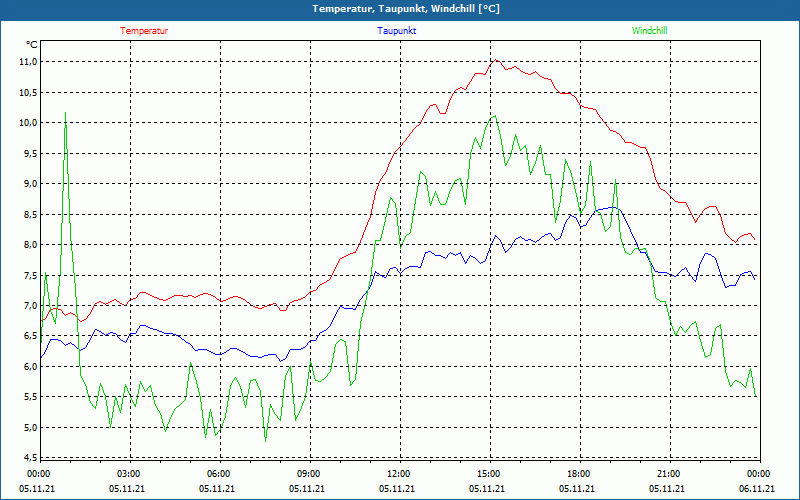
Task: Click the 8,5 y-axis value
Action: pos(30,214)
